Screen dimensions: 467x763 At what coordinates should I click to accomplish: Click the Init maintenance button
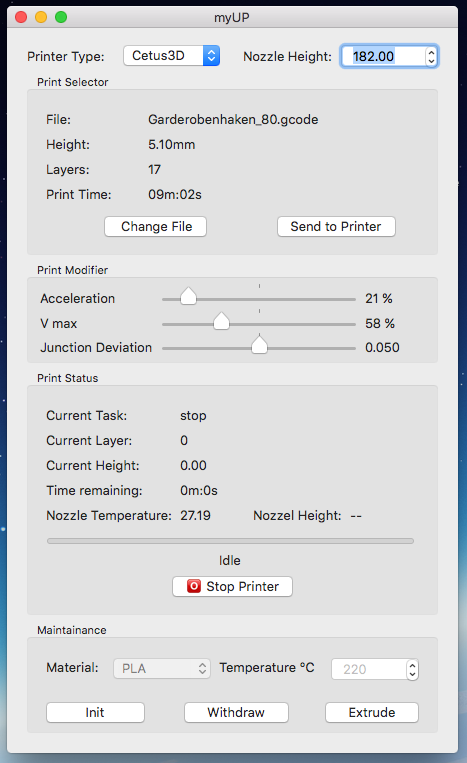(x=95, y=712)
